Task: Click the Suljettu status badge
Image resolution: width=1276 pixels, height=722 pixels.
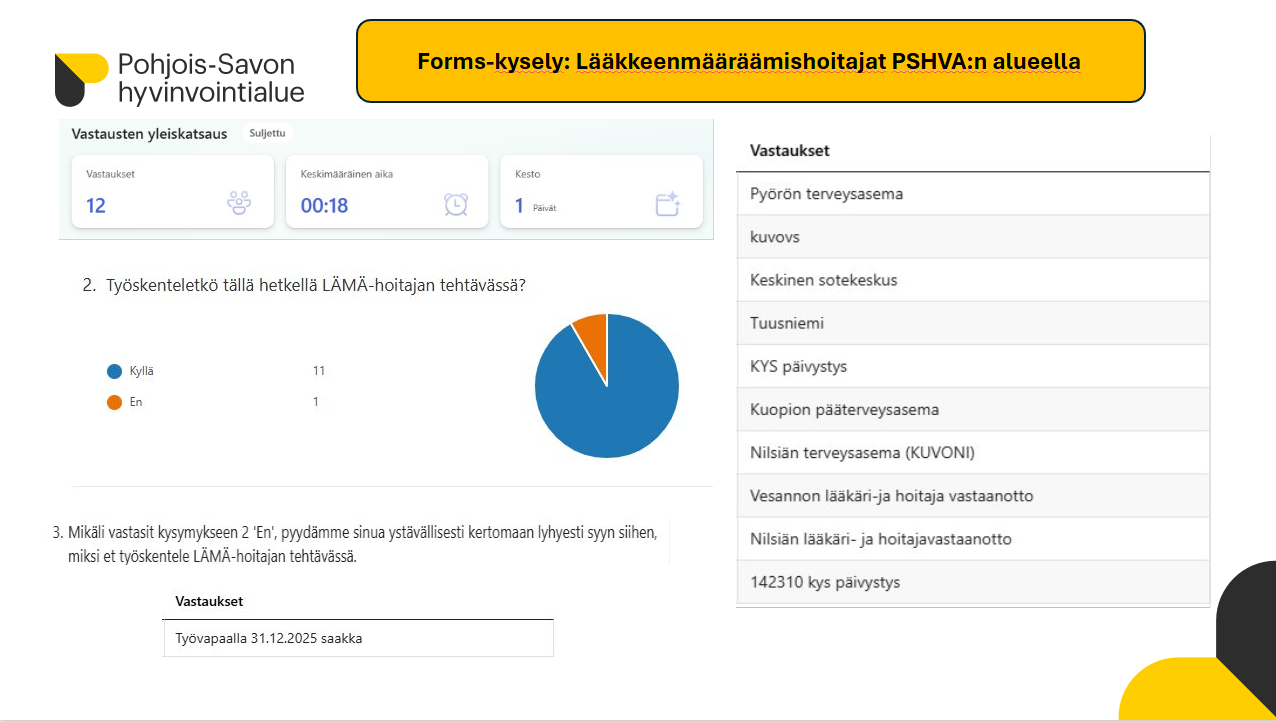Action: [x=265, y=133]
